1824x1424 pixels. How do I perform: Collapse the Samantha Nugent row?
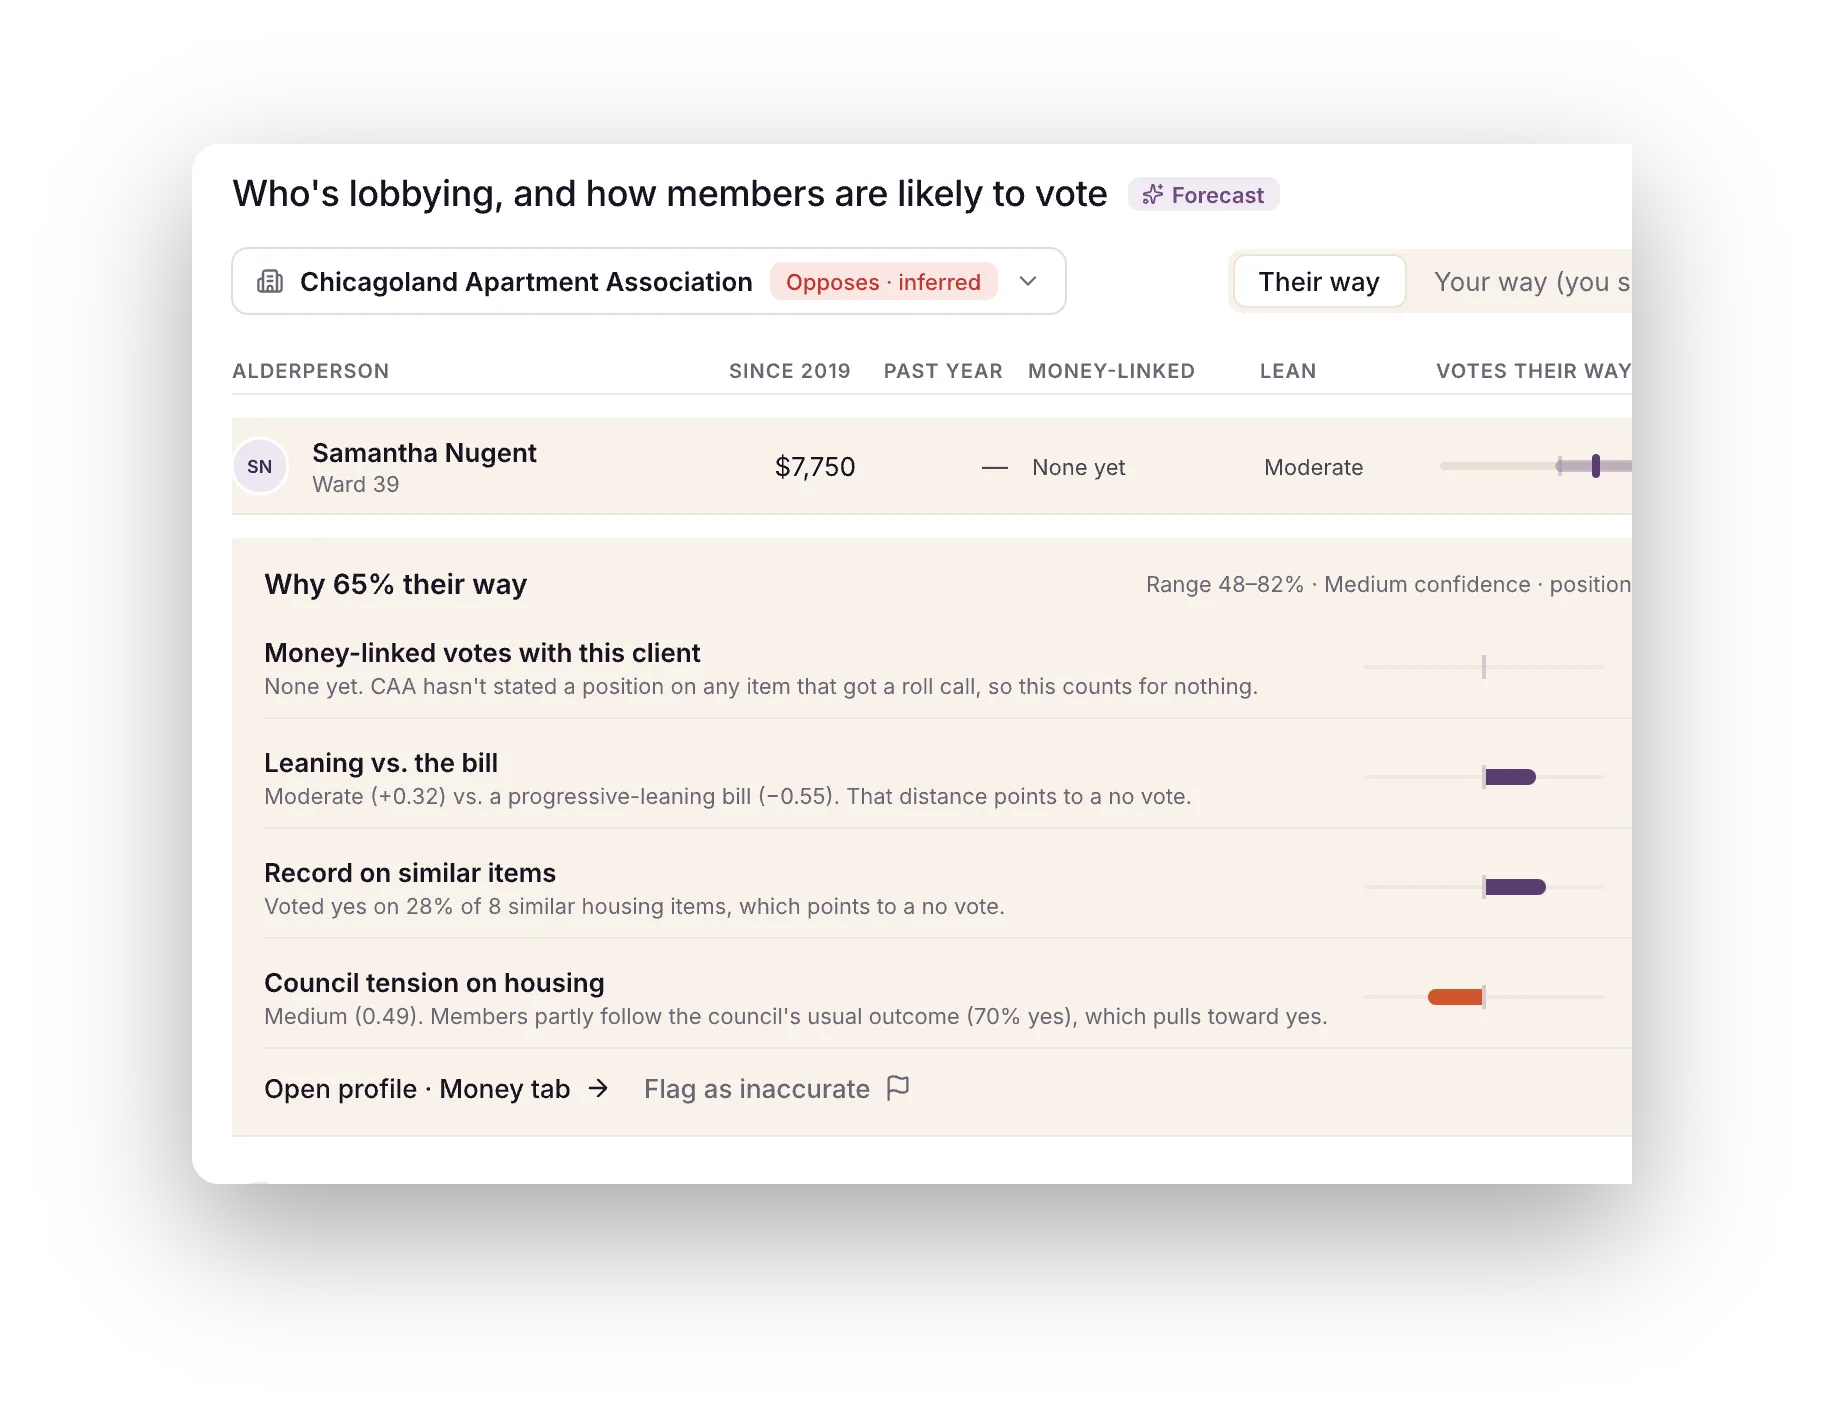(932, 466)
